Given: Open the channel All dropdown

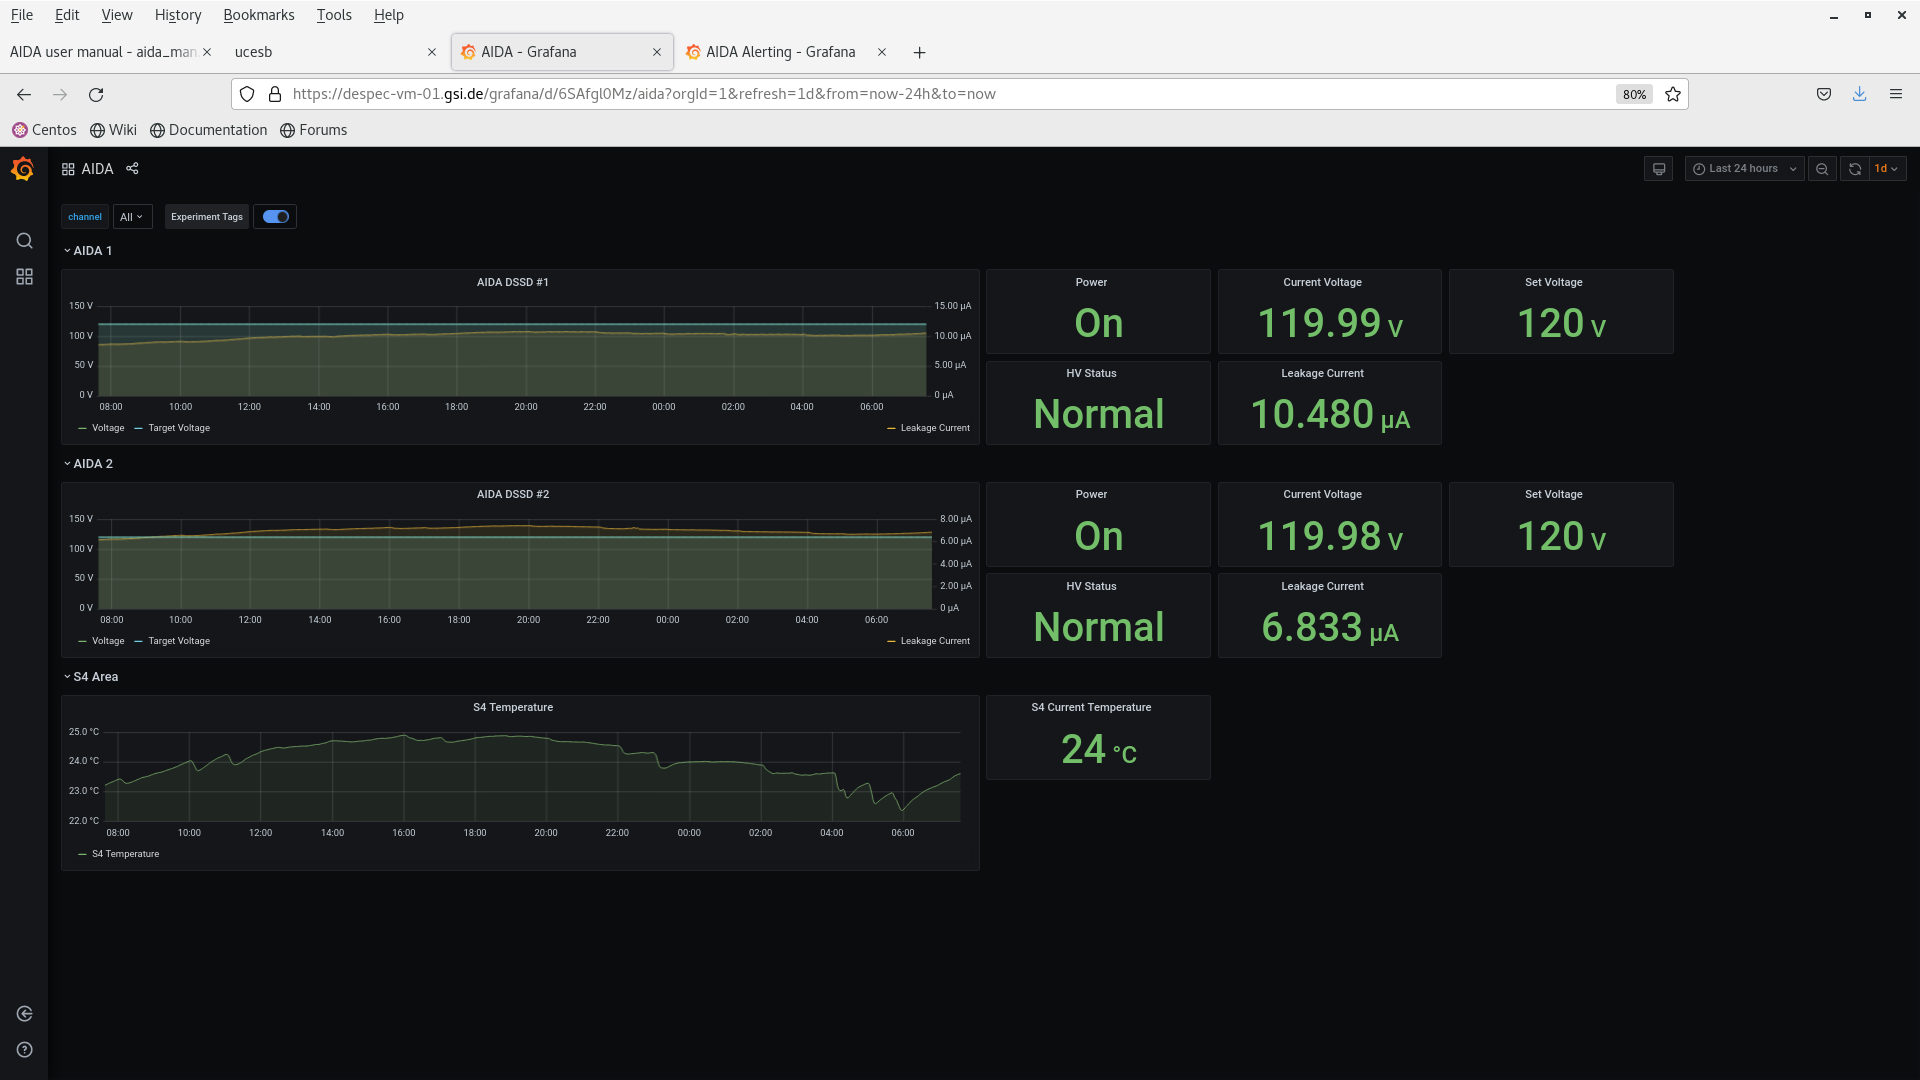Looking at the screenshot, I should [x=132, y=217].
